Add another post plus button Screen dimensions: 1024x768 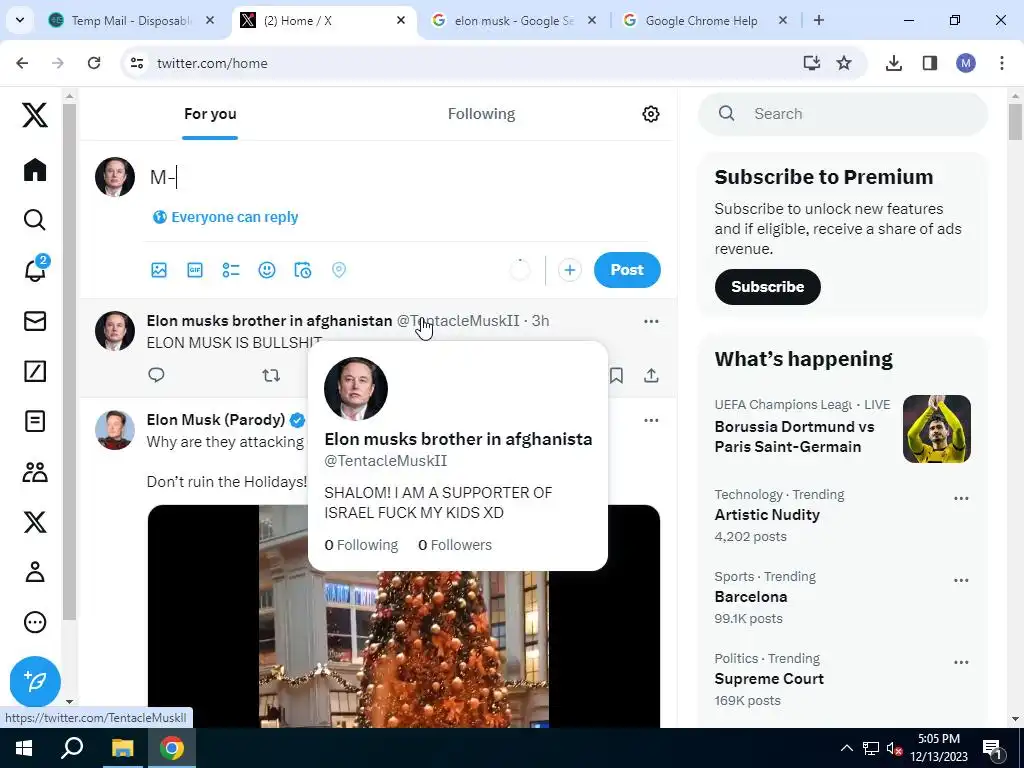pyautogui.click(x=569, y=270)
